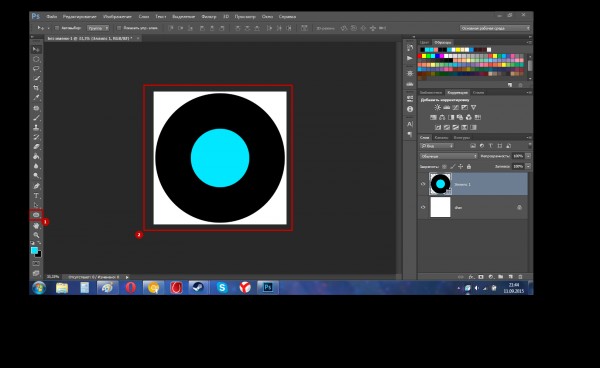This screenshot has height=368, width=600.
Task: Open the Color tab beside Swatches
Action: click(x=424, y=42)
